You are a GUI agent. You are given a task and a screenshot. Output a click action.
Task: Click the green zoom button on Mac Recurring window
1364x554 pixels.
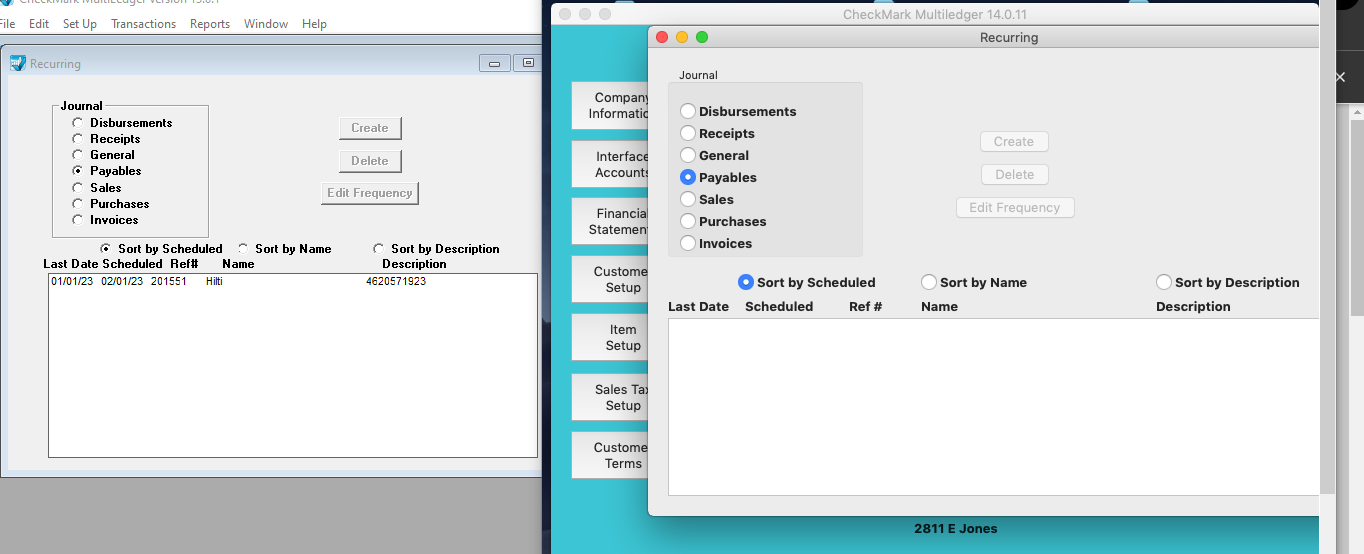click(x=702, y=37)
